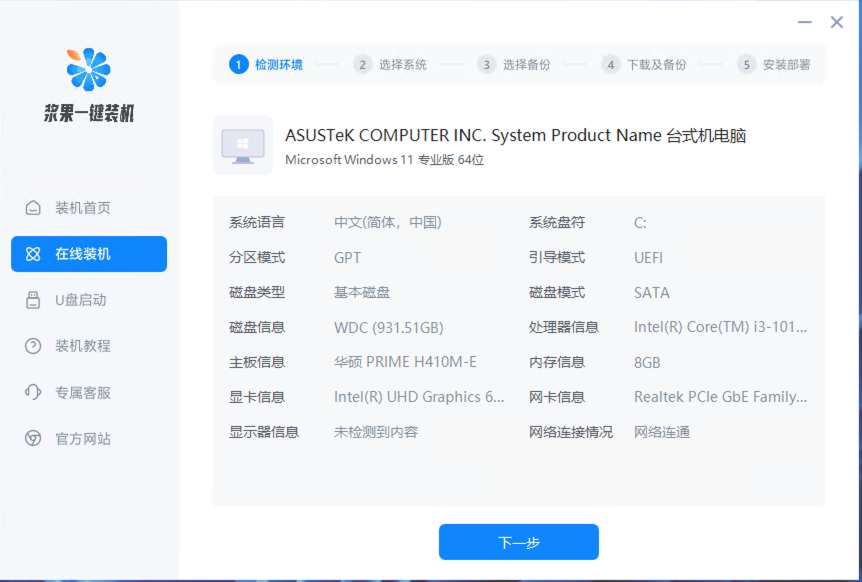Select the 在线装机 online install icon

click(x=34, y=254)
